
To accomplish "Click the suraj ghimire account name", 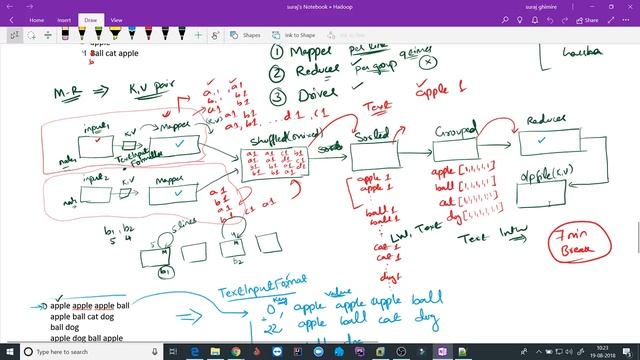I will 541,7.
